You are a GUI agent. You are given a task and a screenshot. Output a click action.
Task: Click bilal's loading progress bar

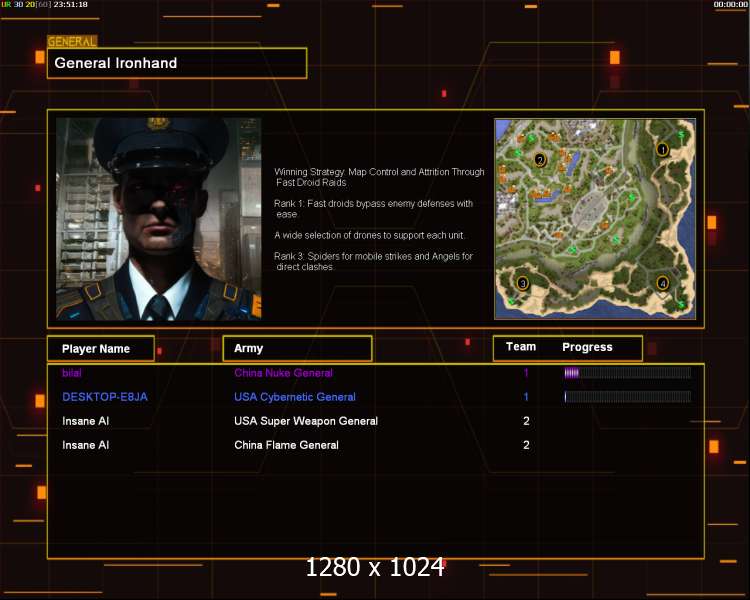(x=628, y=373)
